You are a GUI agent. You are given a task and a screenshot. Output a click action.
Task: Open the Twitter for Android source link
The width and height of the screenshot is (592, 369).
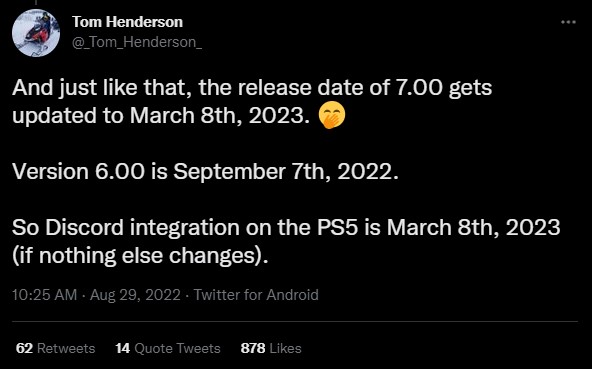[x=256, y=295]
